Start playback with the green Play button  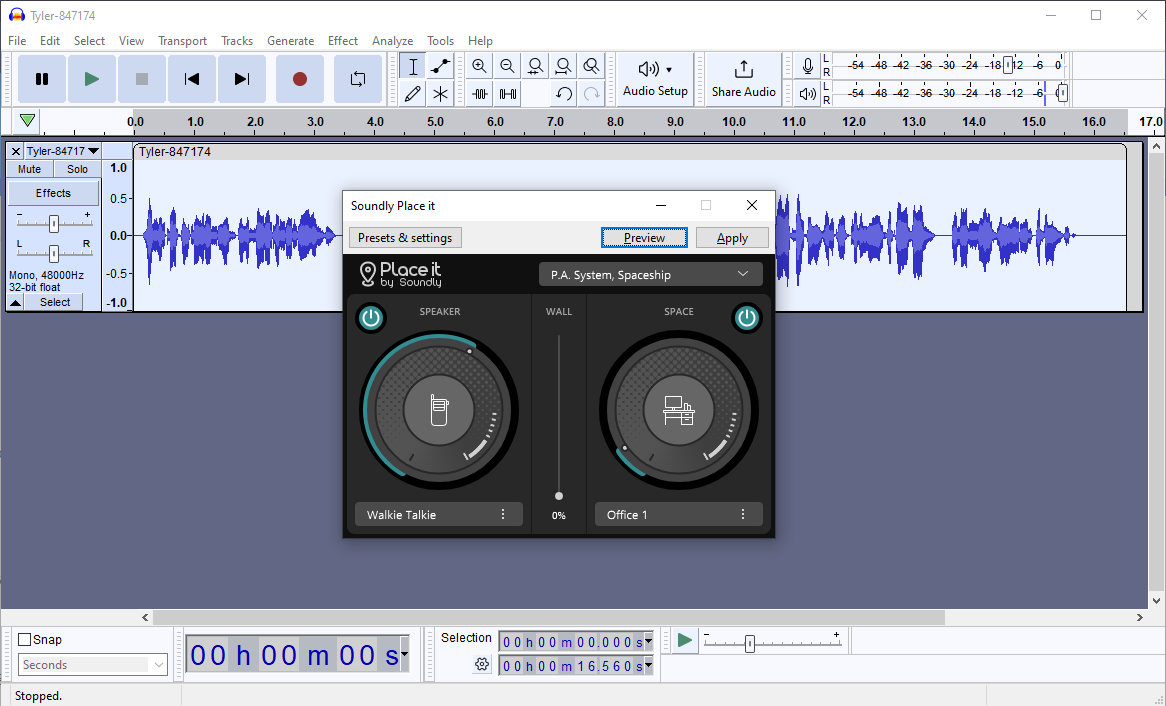tap(91, 79)
